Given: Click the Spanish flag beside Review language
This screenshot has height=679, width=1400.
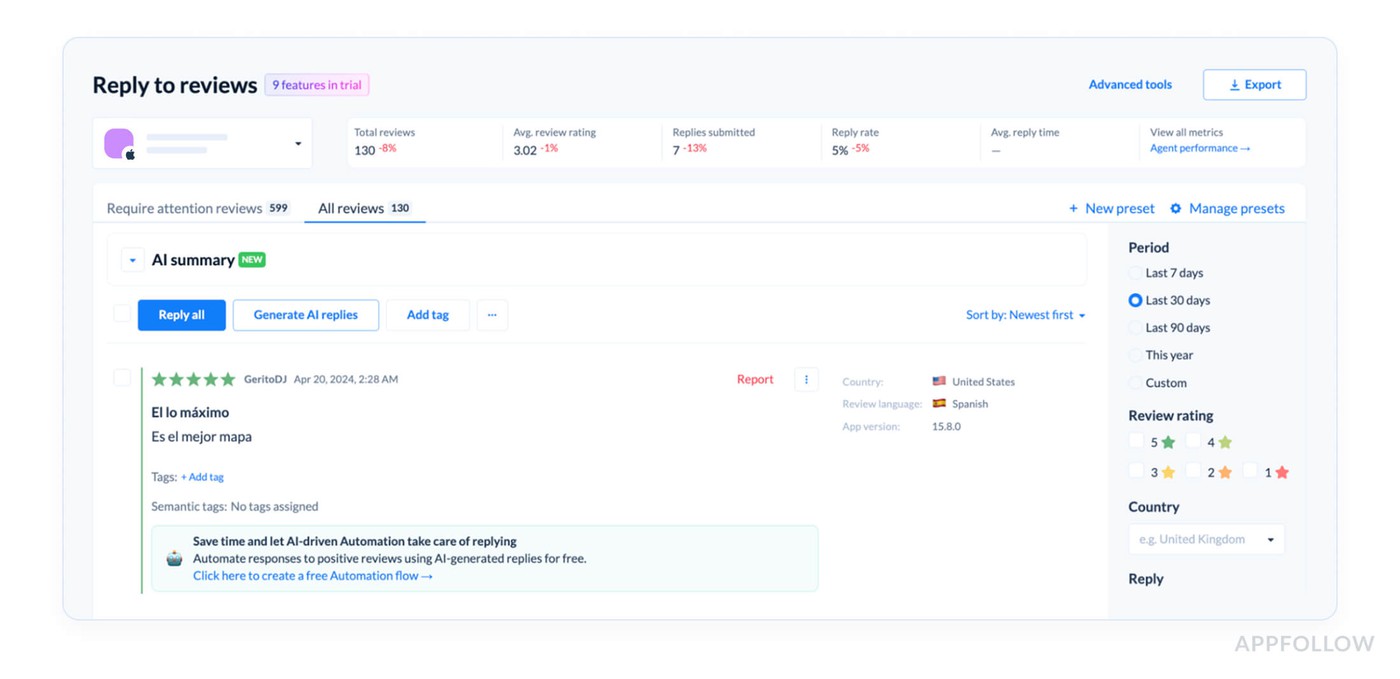Looking at the screenshot, I should 938,403.
